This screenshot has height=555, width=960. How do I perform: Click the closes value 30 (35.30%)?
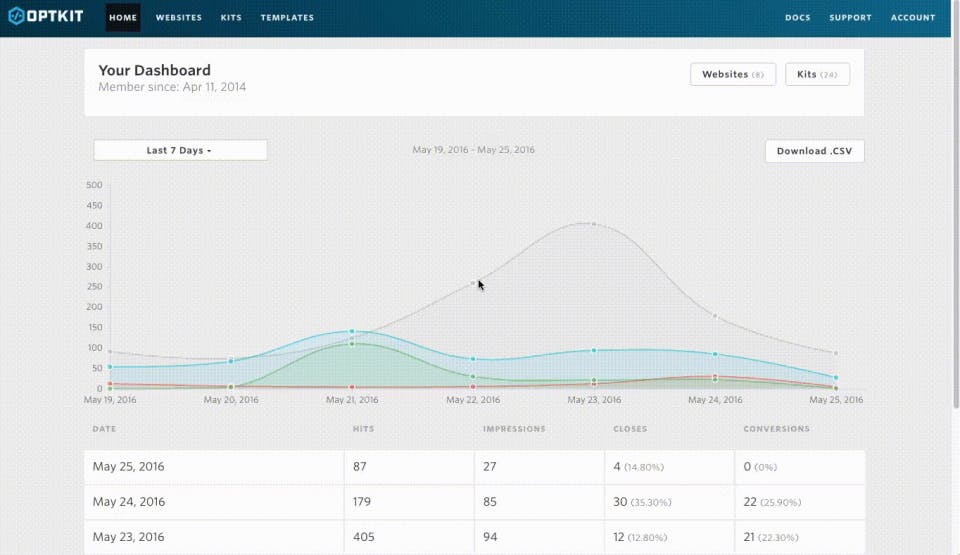[642, 502]
